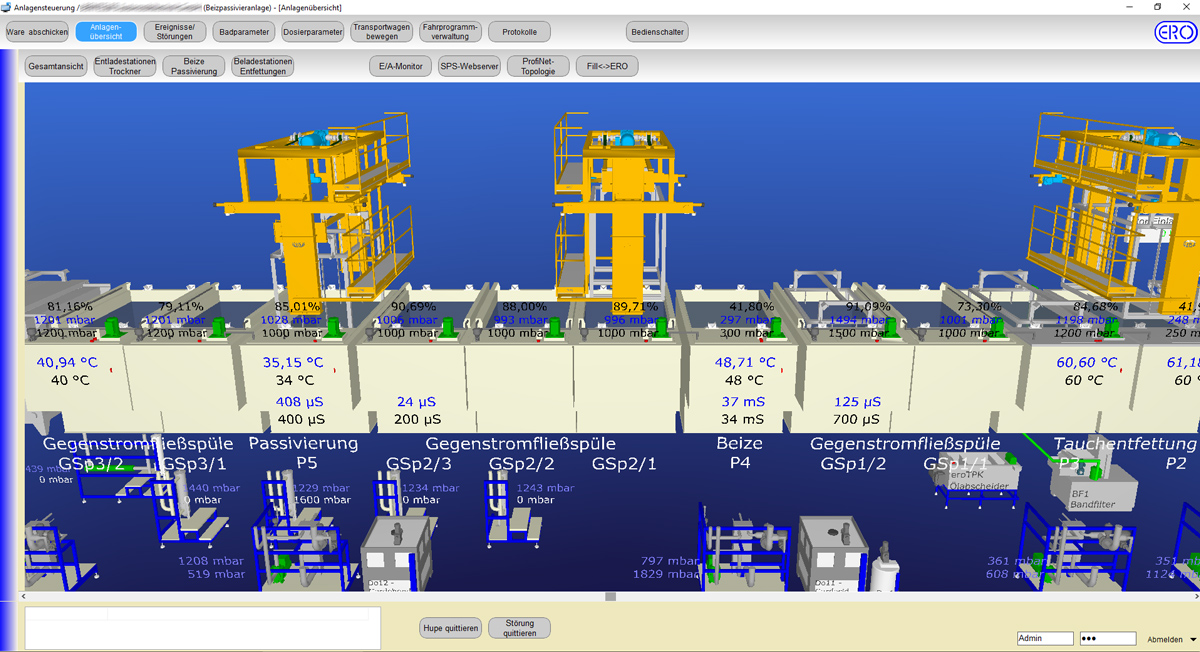Show the Gesamtansicht view

click(x=56, y=67)
